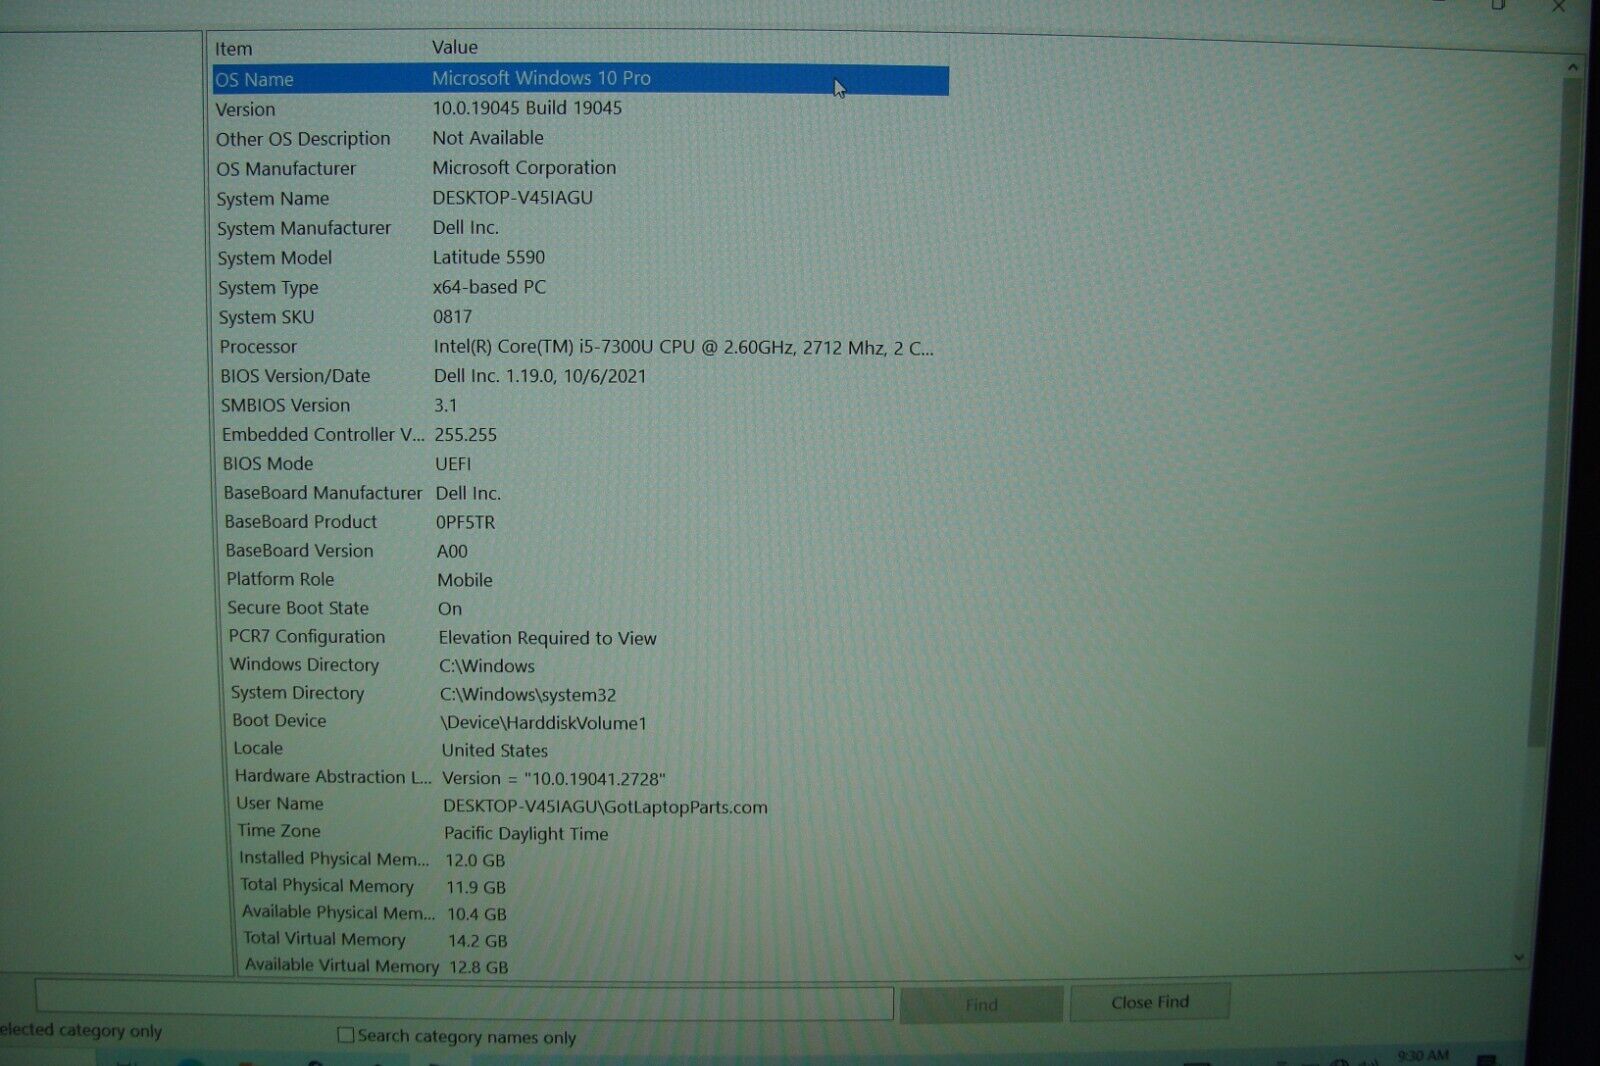Viewport: 1600px width, 1066px height.
Task: Click the Version 10.0.19045 Build 19045 row
Action: [x=581, y=109]
